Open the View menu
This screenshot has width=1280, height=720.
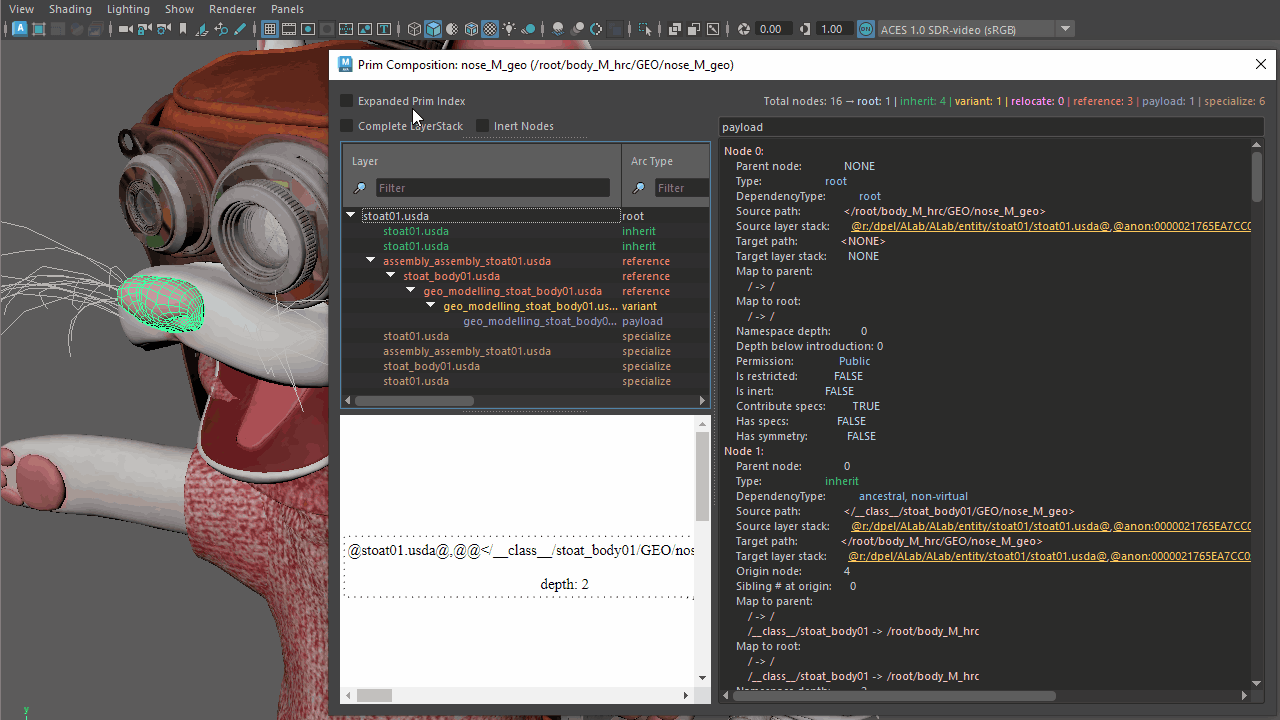point(21,9)
